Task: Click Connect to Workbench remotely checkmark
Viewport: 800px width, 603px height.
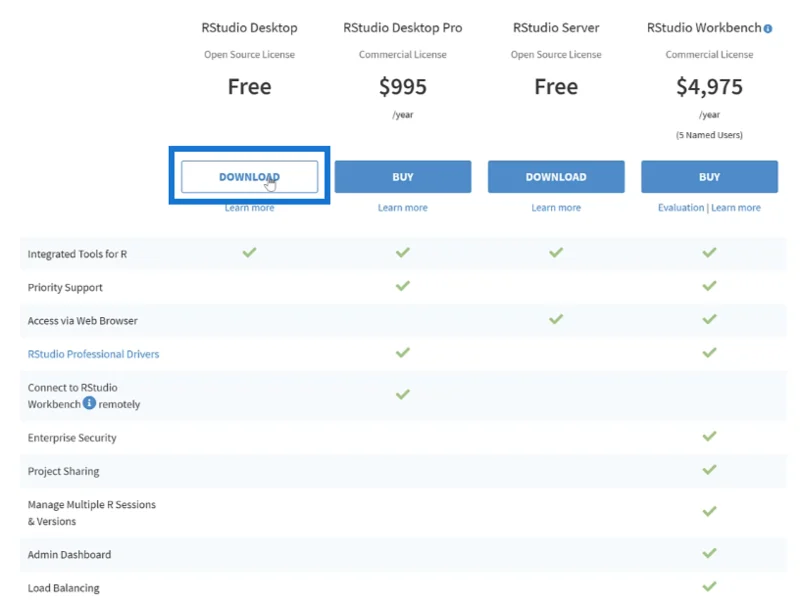Action: (x=403, y=394)
